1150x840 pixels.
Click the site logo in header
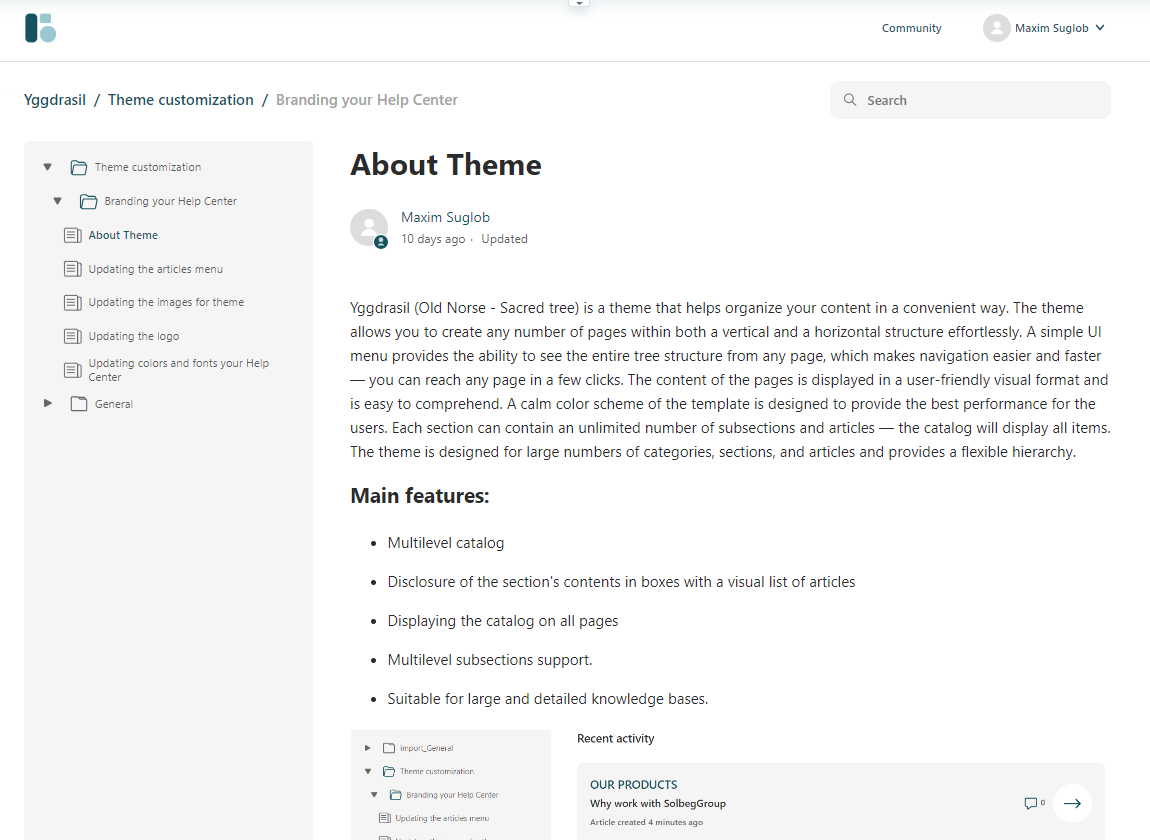point(40,28)
